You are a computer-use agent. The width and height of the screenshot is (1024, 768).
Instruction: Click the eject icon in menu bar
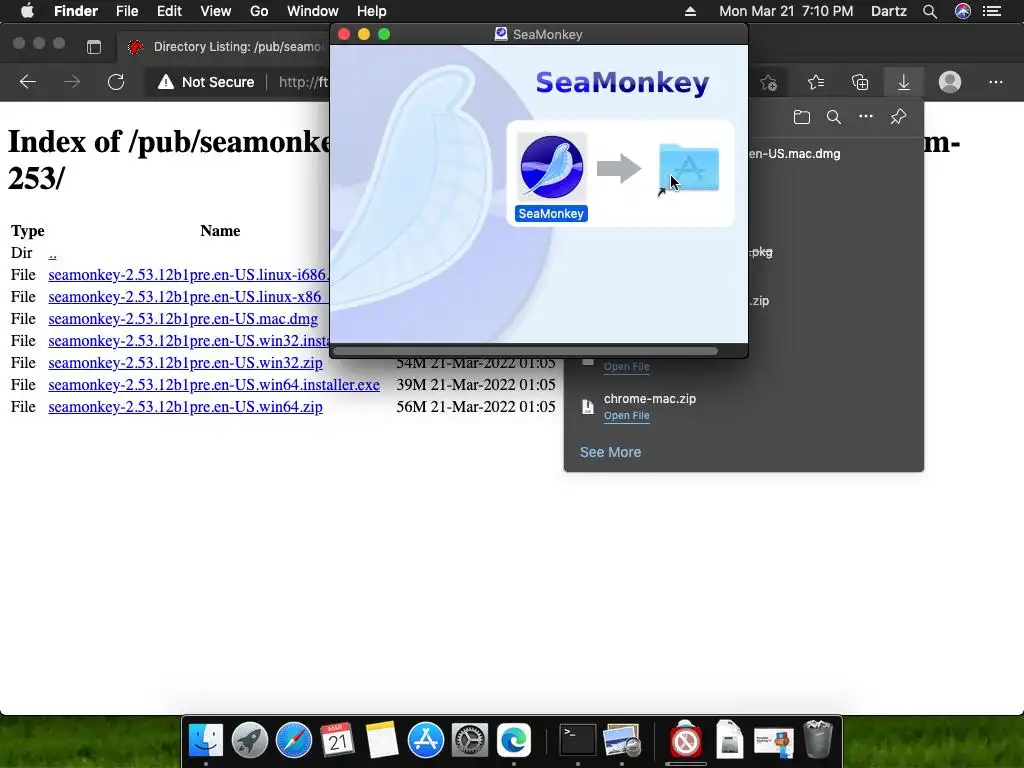click(690, 11)
